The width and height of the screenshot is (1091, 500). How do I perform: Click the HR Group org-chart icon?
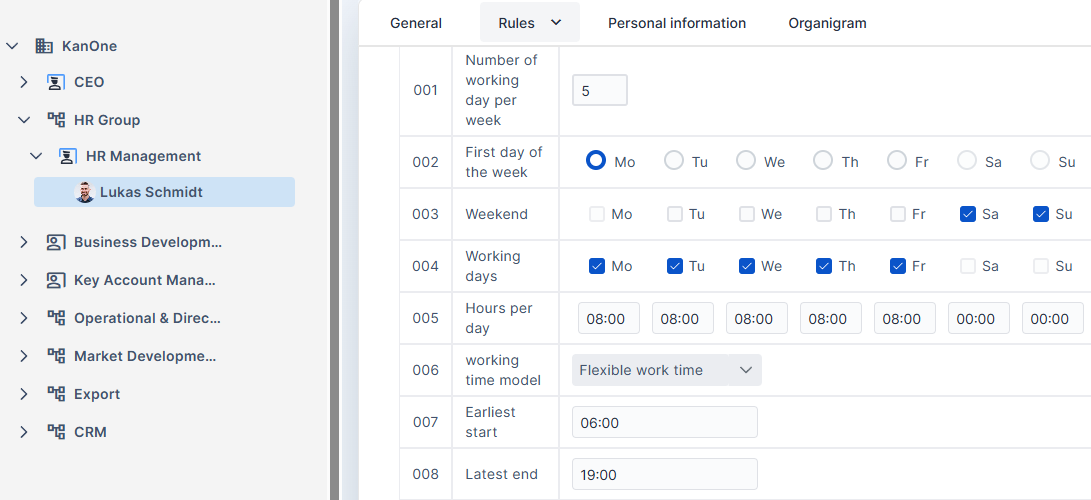click(x=56, y=120)
